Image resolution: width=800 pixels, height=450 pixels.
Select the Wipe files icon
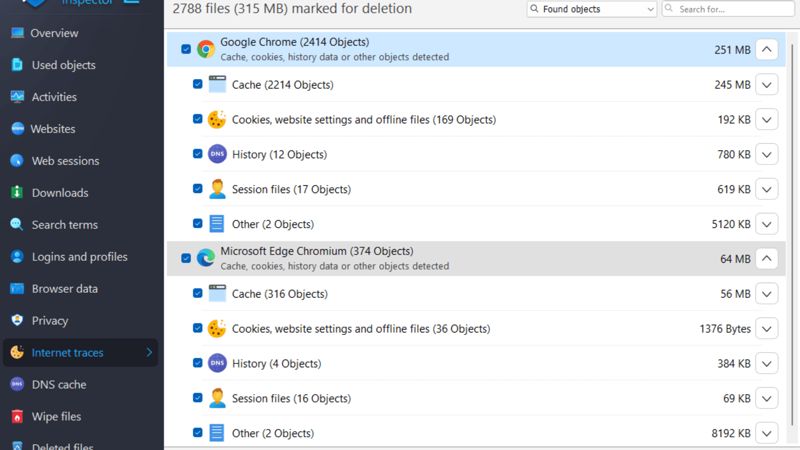(x=17, y=416)
